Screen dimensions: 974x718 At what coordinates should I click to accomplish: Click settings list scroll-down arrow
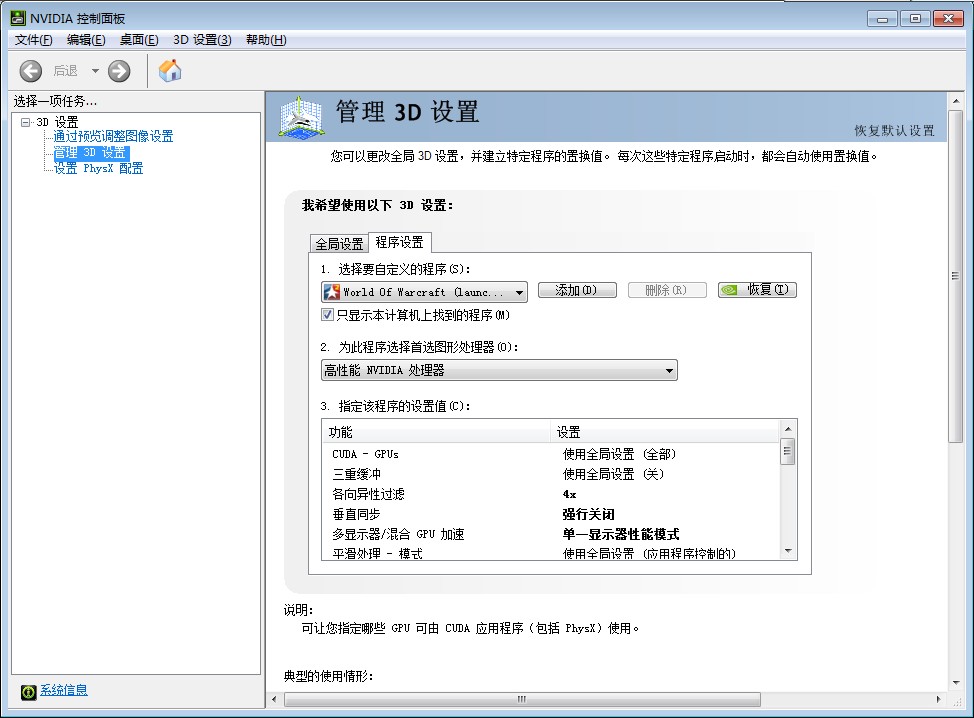tap(788, 551)
